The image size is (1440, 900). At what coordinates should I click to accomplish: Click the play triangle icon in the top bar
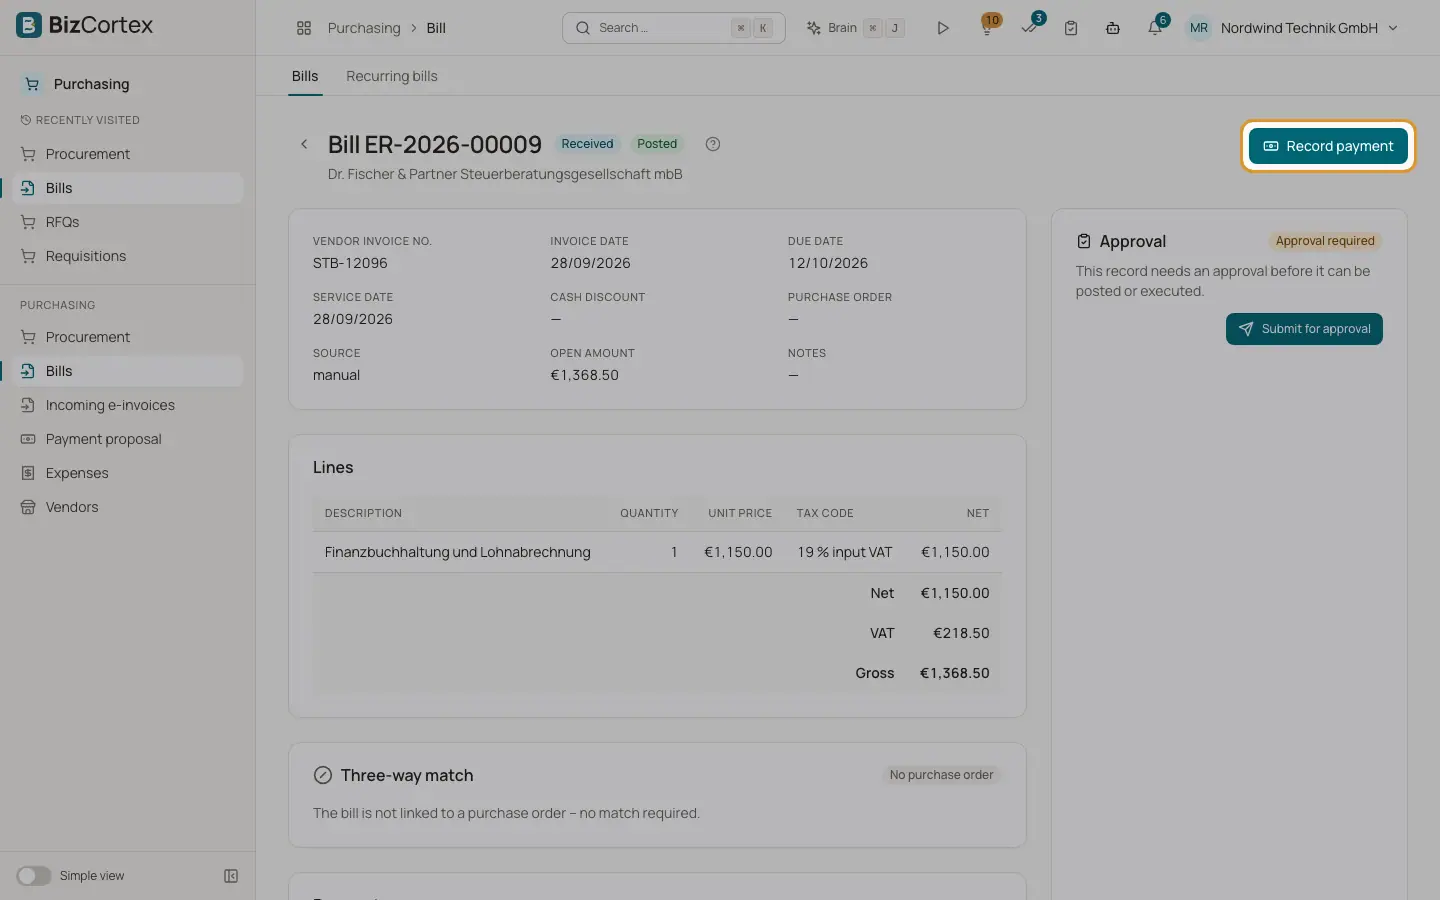coord(943,28)
